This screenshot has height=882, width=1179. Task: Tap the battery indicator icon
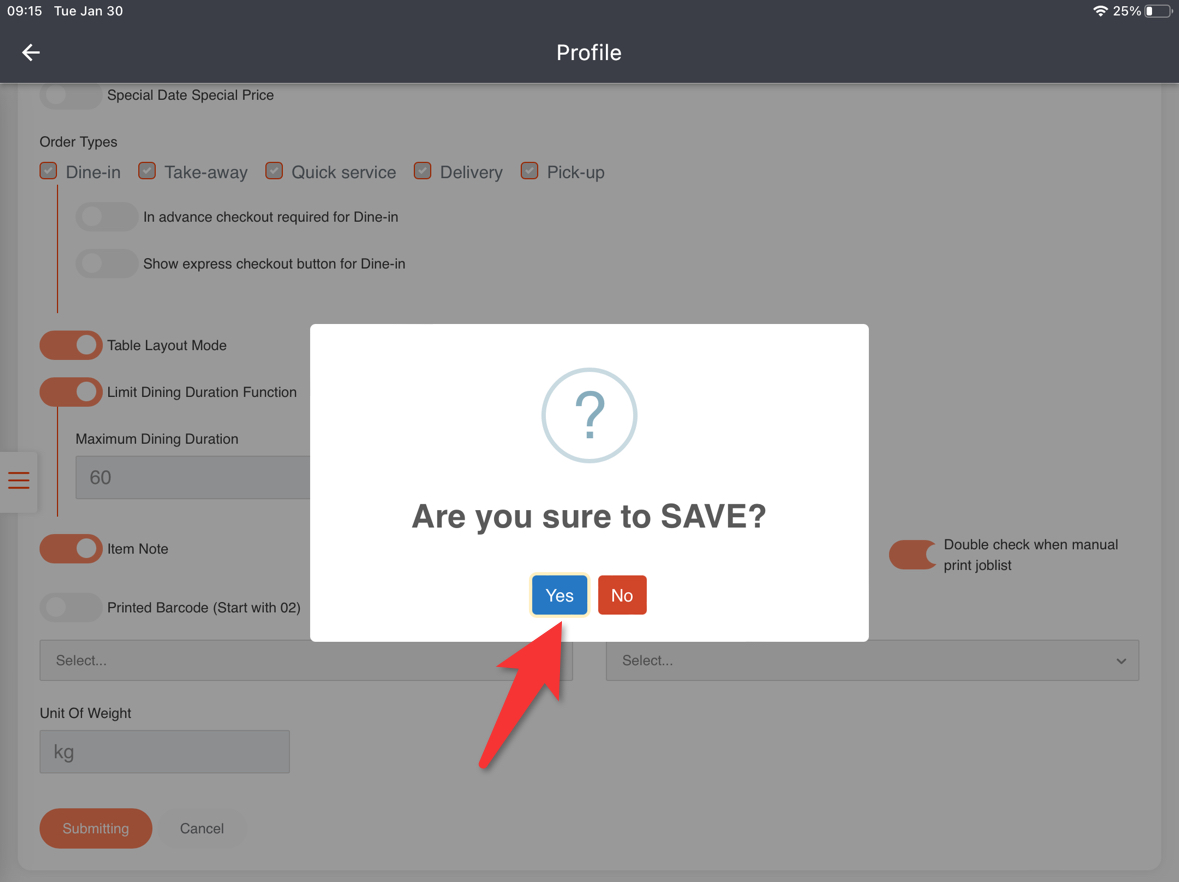coord(1159,11)
